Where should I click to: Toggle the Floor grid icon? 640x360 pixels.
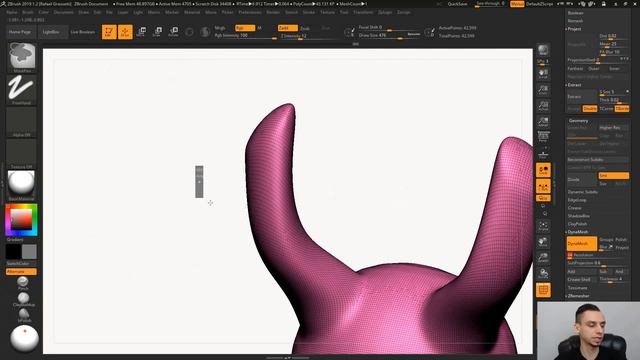(543, 155)
